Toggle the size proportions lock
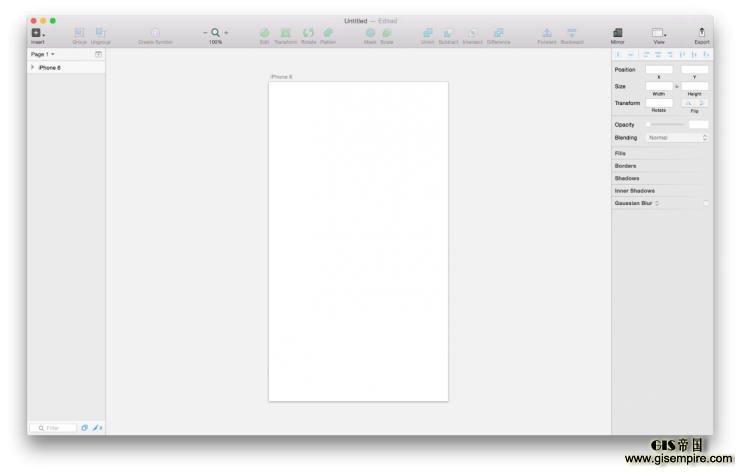This screenshot has height=473, width=740. point(677,86)
